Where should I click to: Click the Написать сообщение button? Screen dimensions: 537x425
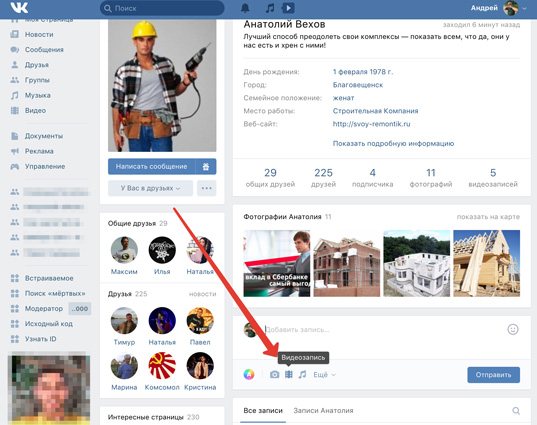[x=151, y=166]
